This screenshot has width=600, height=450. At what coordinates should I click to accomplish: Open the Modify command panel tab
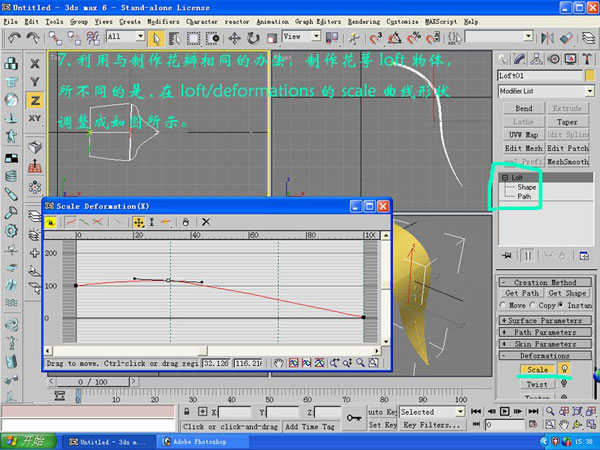pyautogui.click(x=520, y=59)
